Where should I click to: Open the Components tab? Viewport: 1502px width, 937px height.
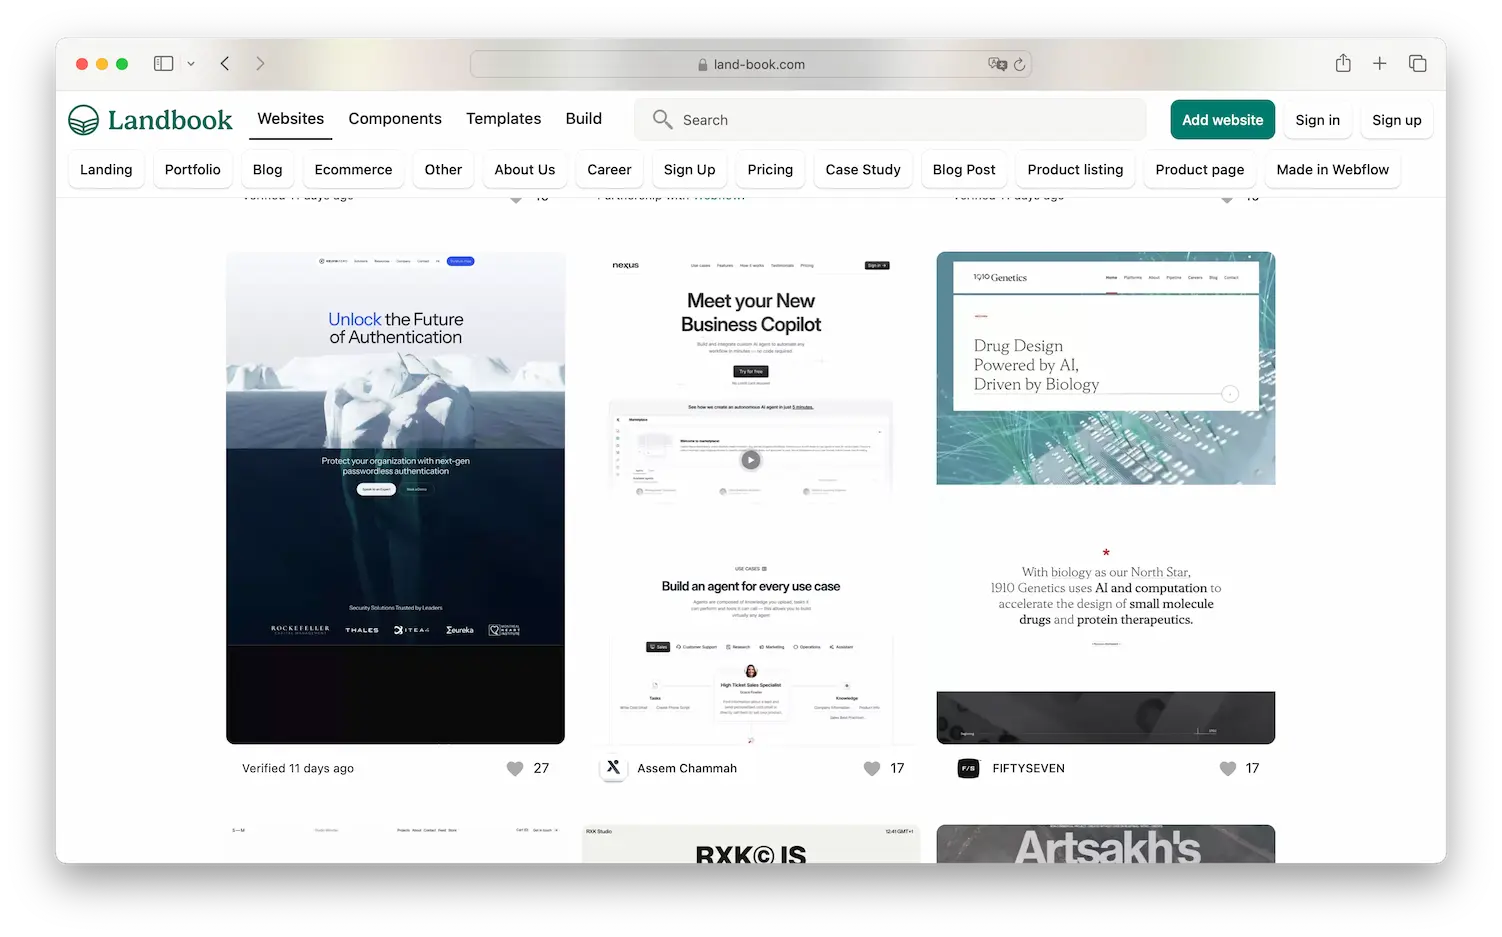395,119
